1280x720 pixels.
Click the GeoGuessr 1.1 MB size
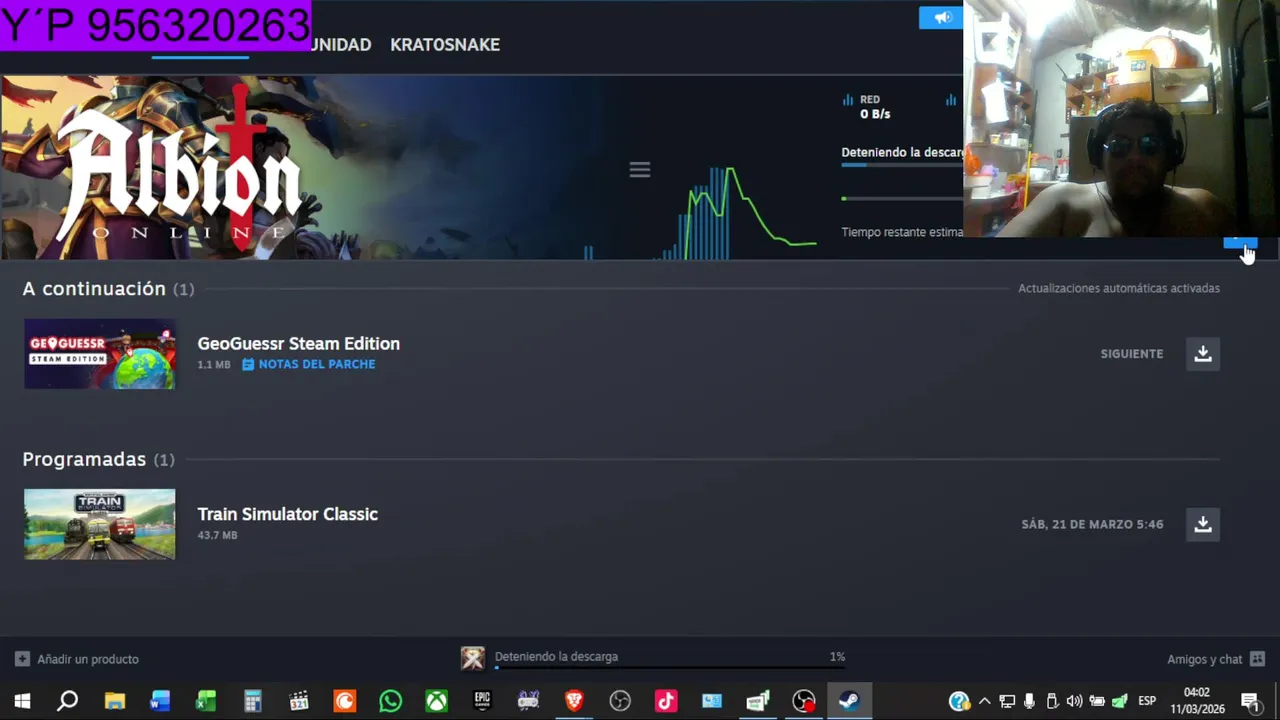coord(214,365)
